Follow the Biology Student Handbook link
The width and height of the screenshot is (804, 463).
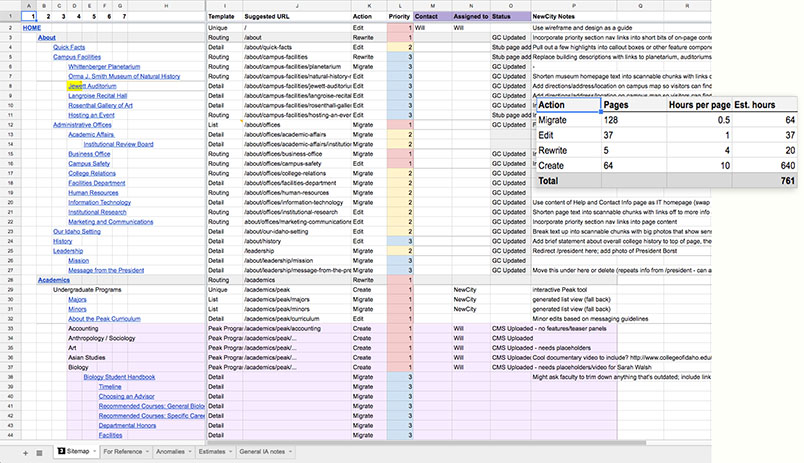[x=119, y=377]
